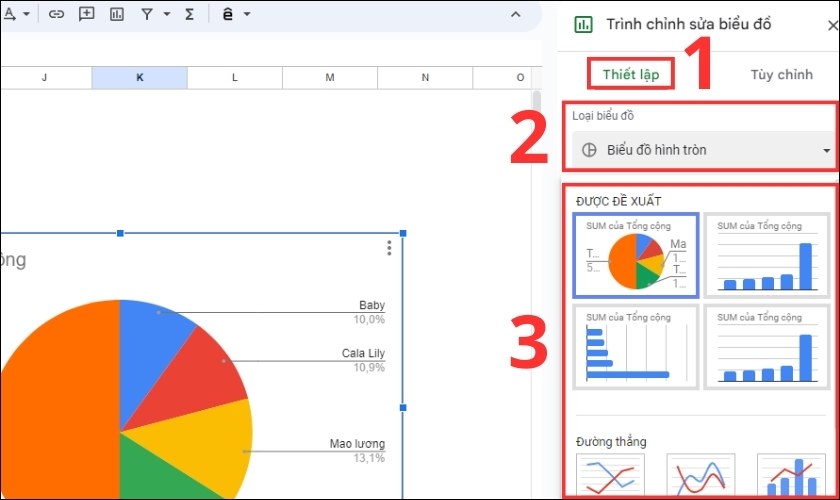
Task: Choose the first line chart under Đường thẳng
Action: coord(611,475)
